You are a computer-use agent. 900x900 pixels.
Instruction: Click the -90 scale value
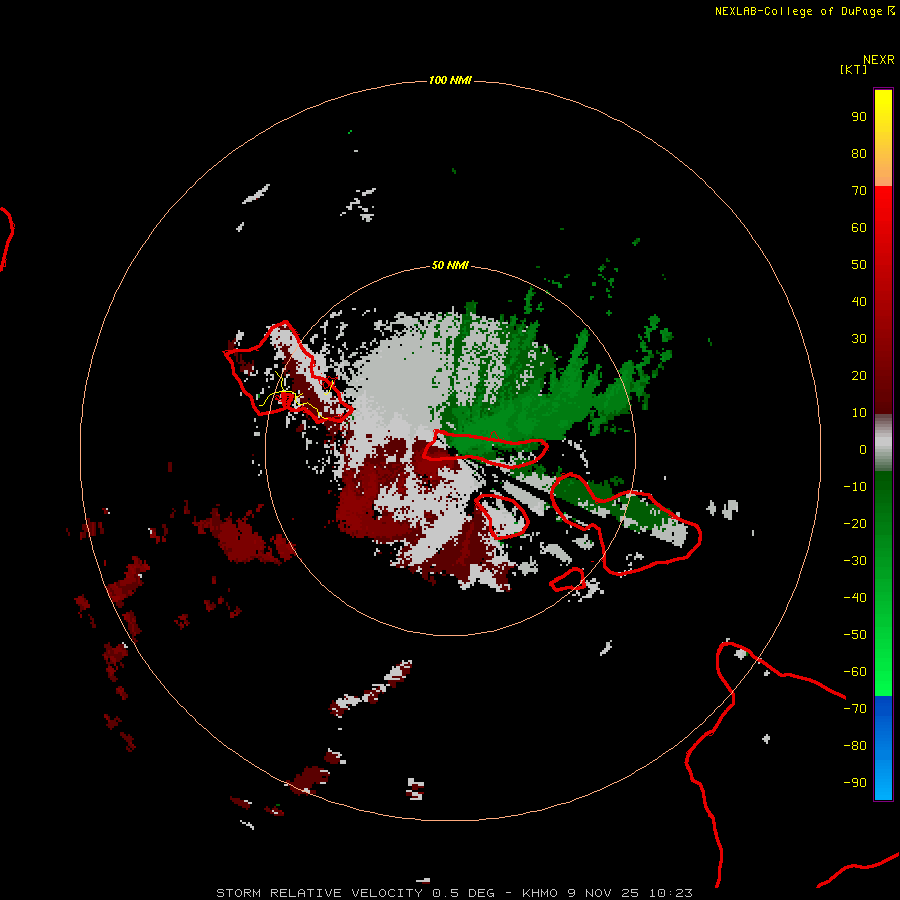tap(855, 783)
